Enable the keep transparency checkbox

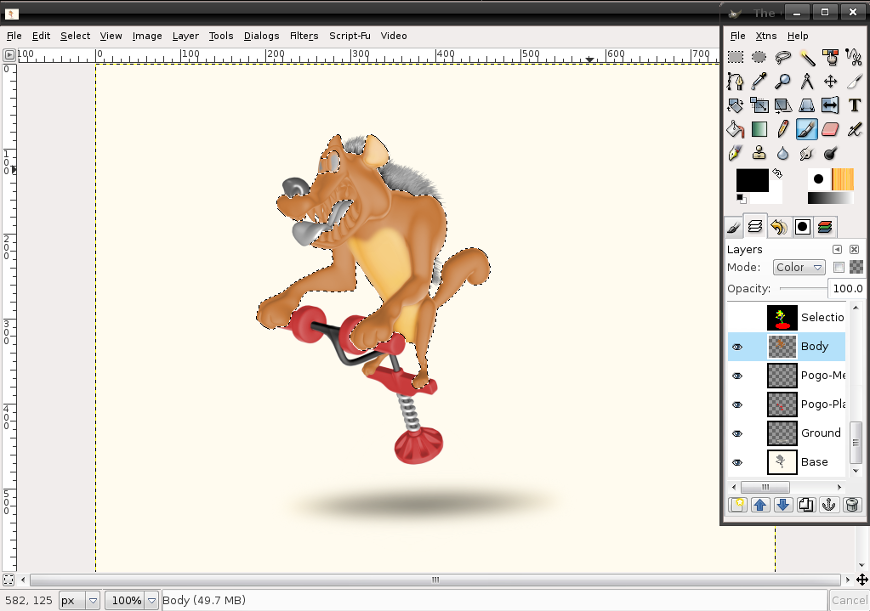839,267
